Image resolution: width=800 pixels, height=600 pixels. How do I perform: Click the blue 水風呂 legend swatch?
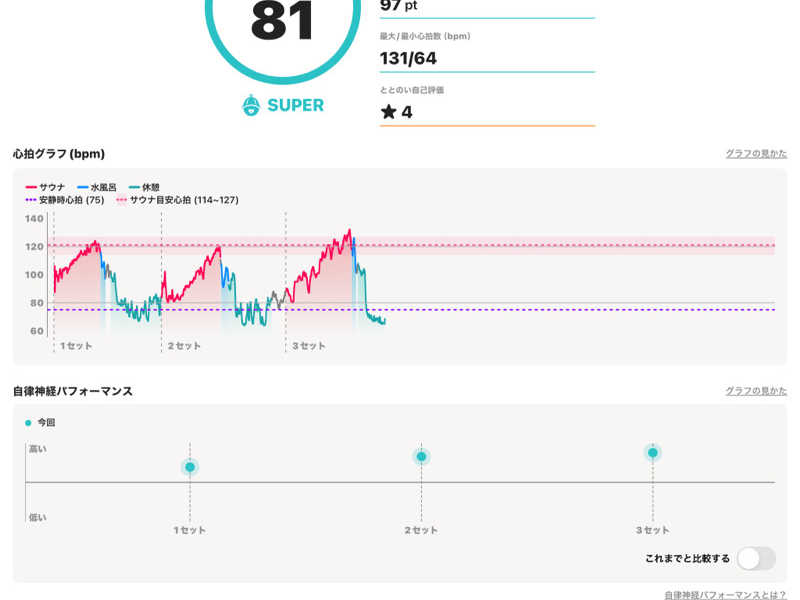(83, 187)
